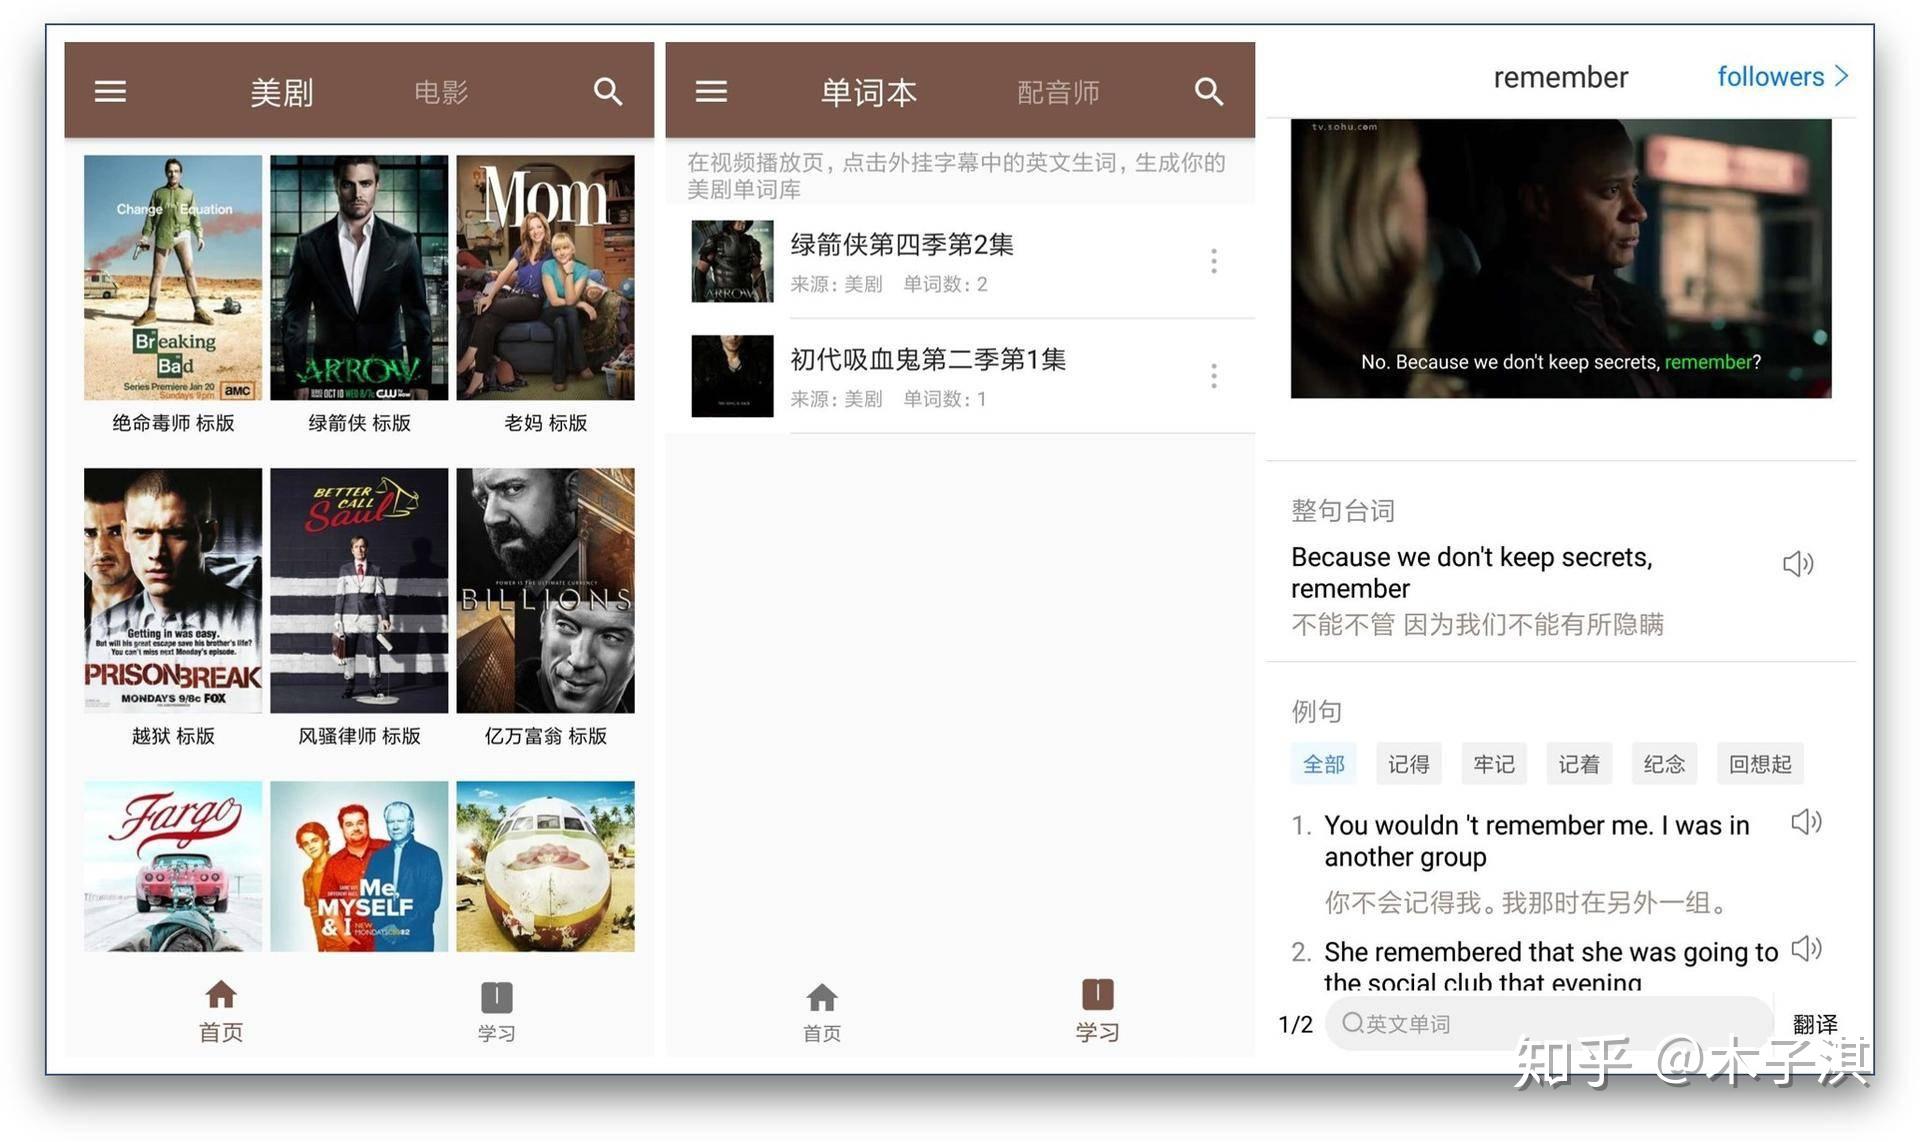This screenshot has width=1920, height=1142.
Task: Play audio for example sentence 1
Action: (x=1806, y=823)
